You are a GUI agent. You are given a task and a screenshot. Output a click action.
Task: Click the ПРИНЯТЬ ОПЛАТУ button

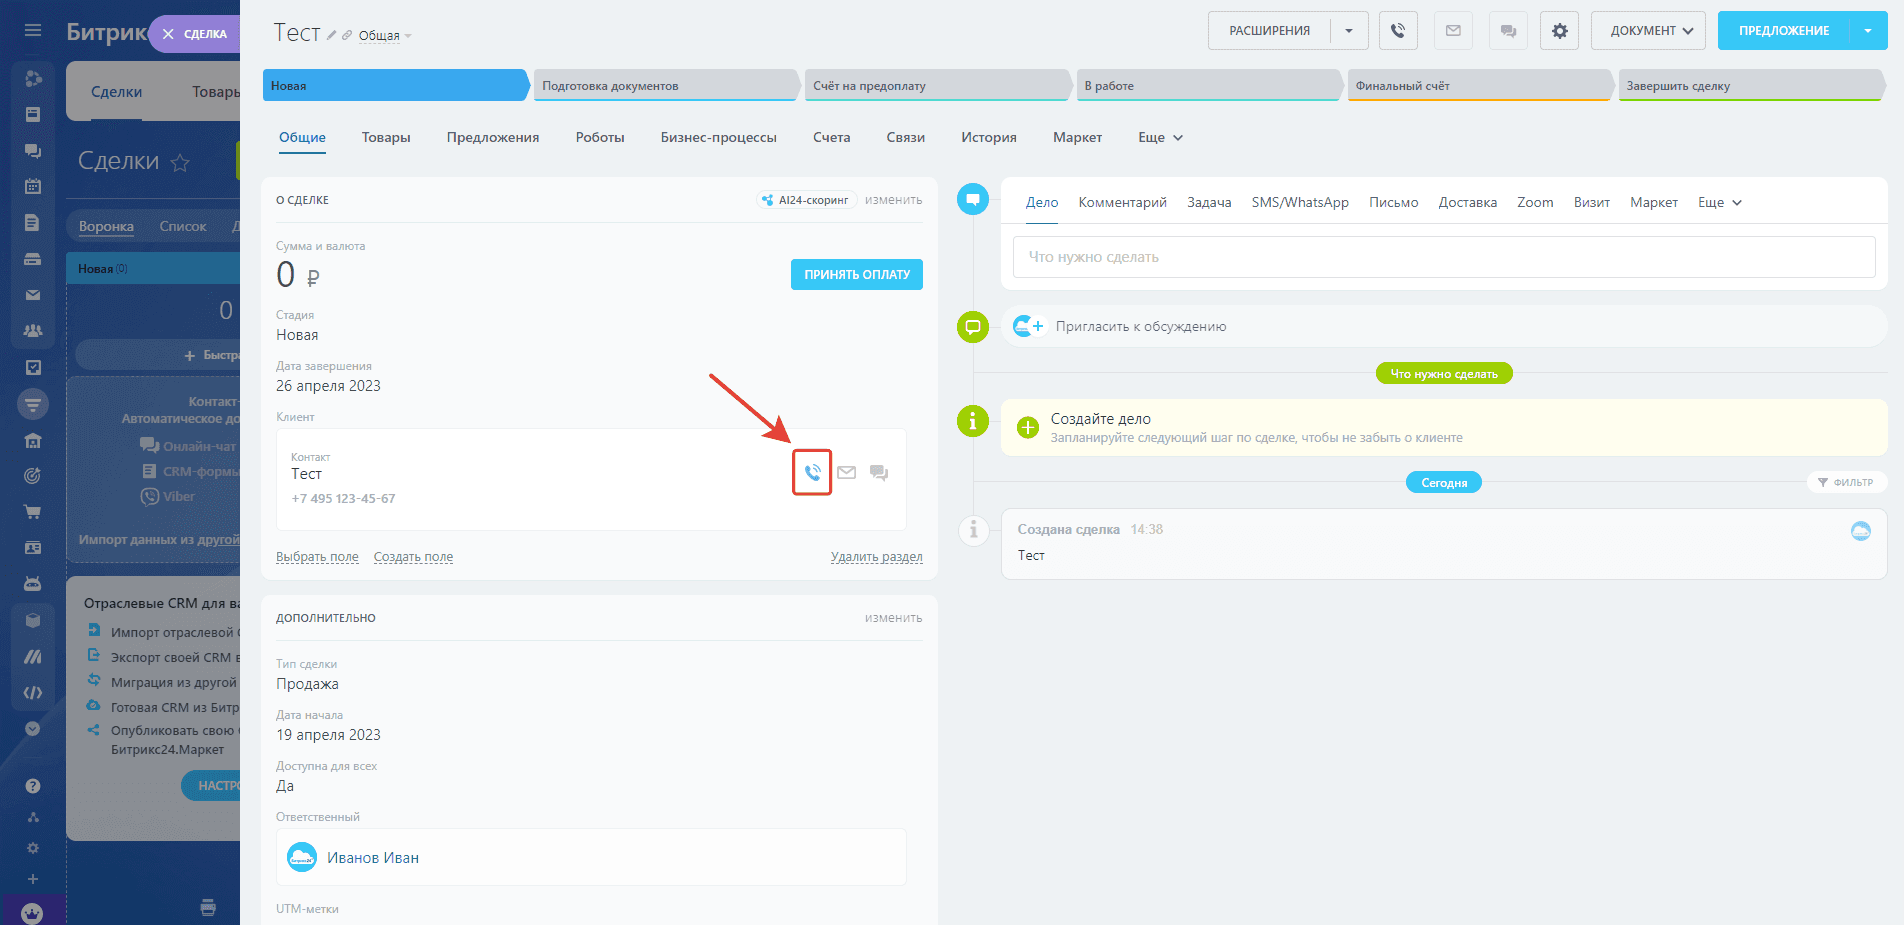click(x=856, y=274)
